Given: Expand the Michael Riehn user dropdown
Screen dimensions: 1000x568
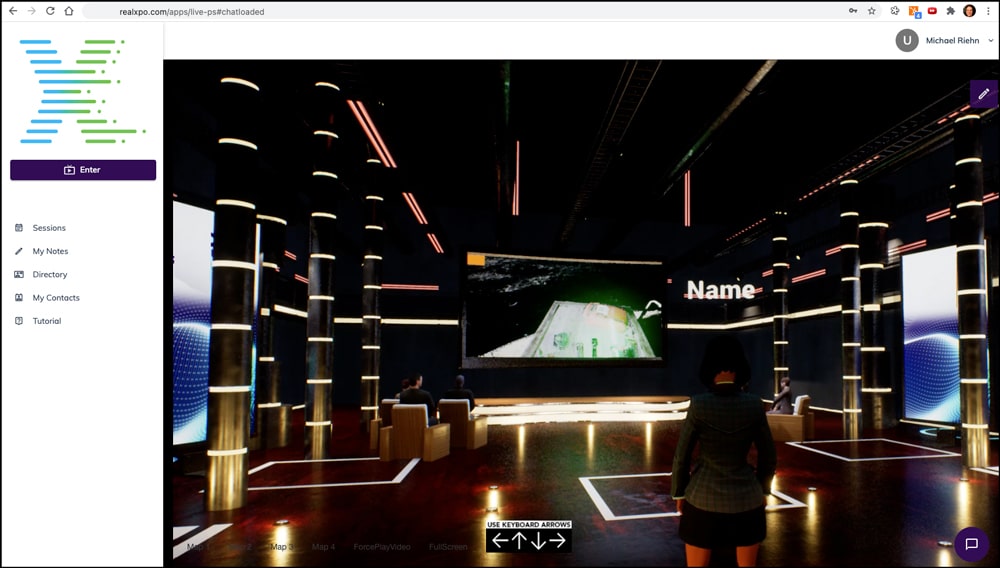Looking at the screenshot, I should click(x=991, y=40).
